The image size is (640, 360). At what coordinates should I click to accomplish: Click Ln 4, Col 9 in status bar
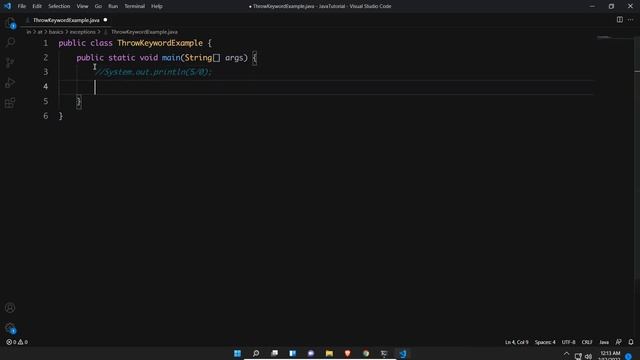click(516, 342)
